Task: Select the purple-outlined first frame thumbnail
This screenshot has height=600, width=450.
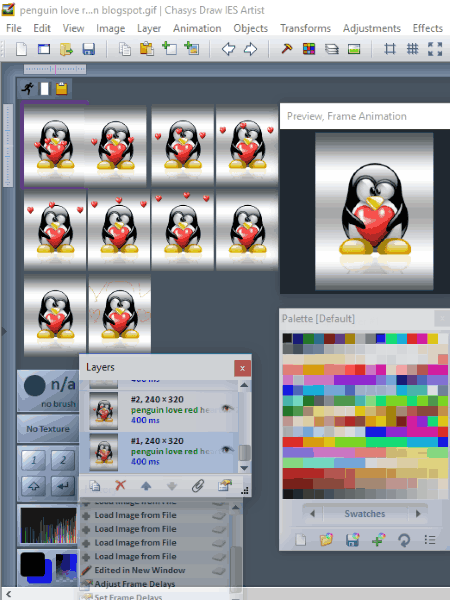Action: pyautogui.click(x=54, y=145)
